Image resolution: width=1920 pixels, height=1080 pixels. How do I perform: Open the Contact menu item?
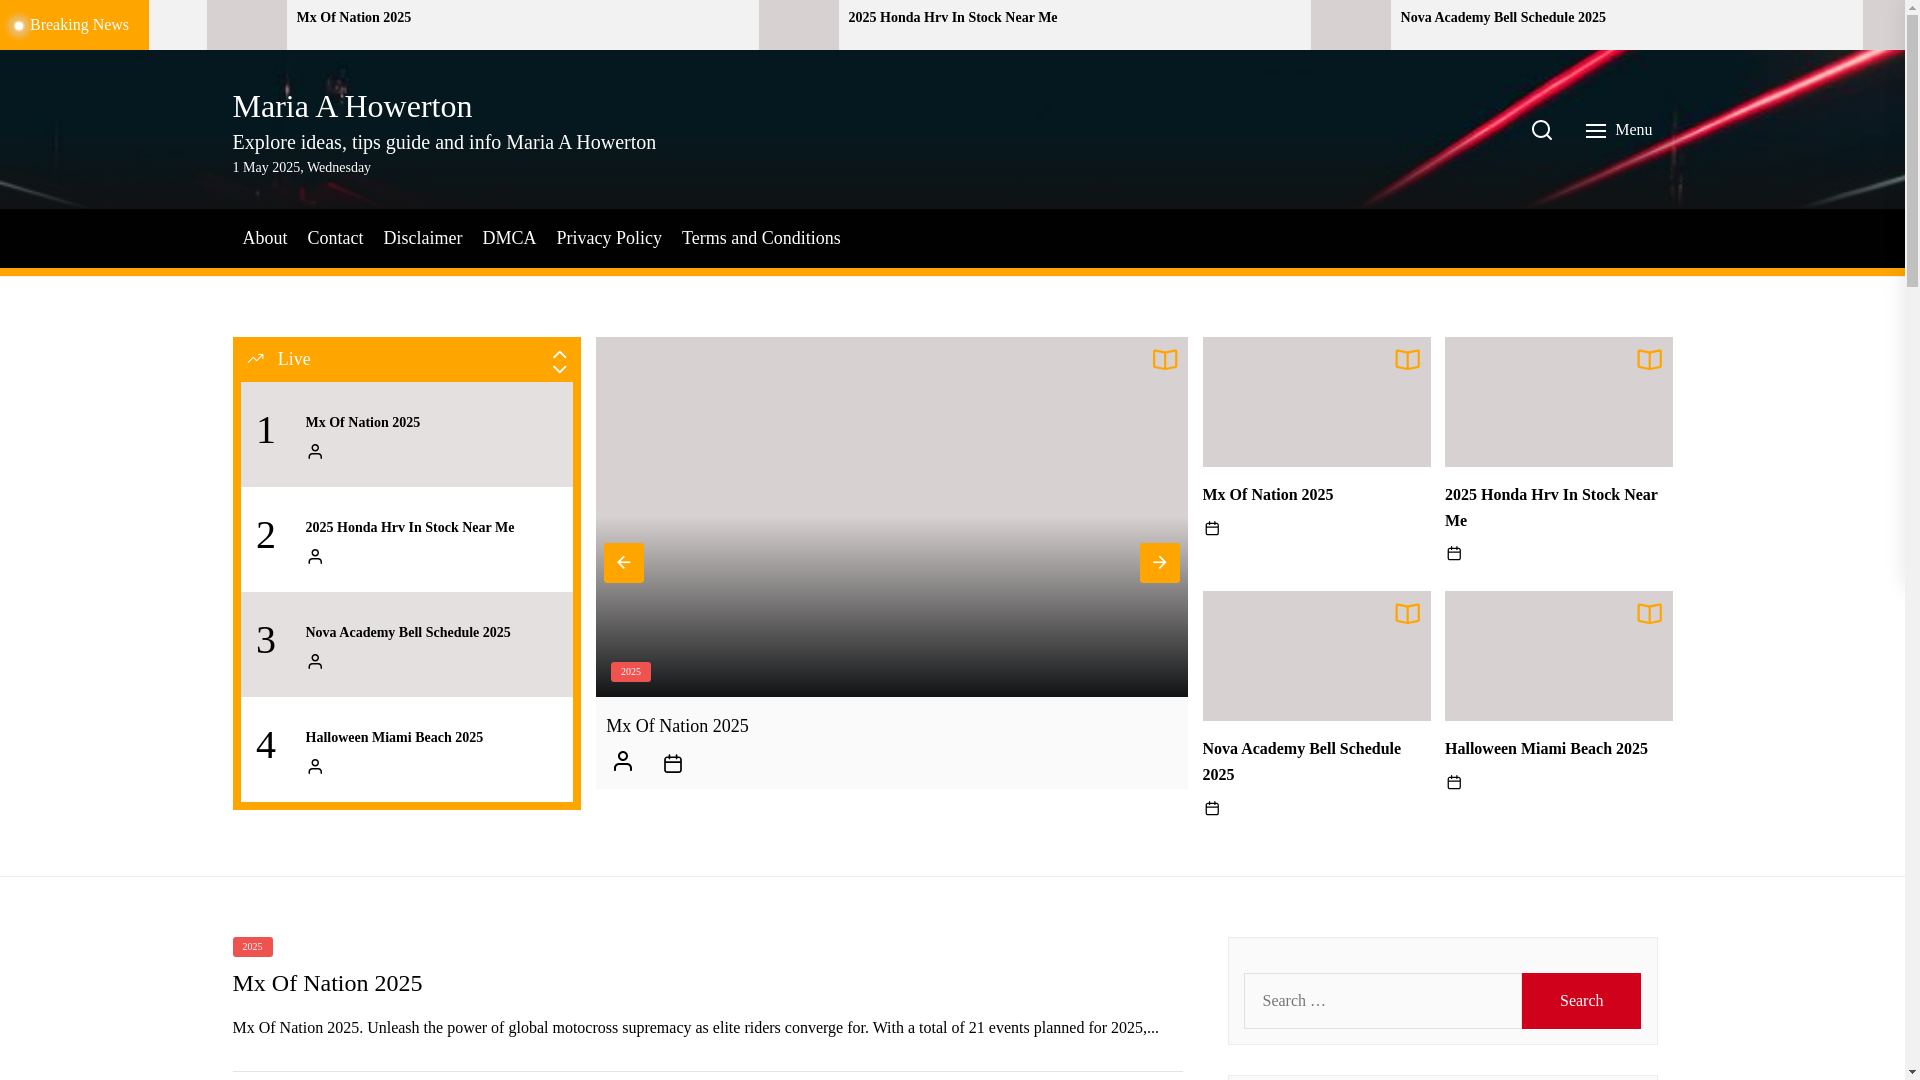(335, 238)
